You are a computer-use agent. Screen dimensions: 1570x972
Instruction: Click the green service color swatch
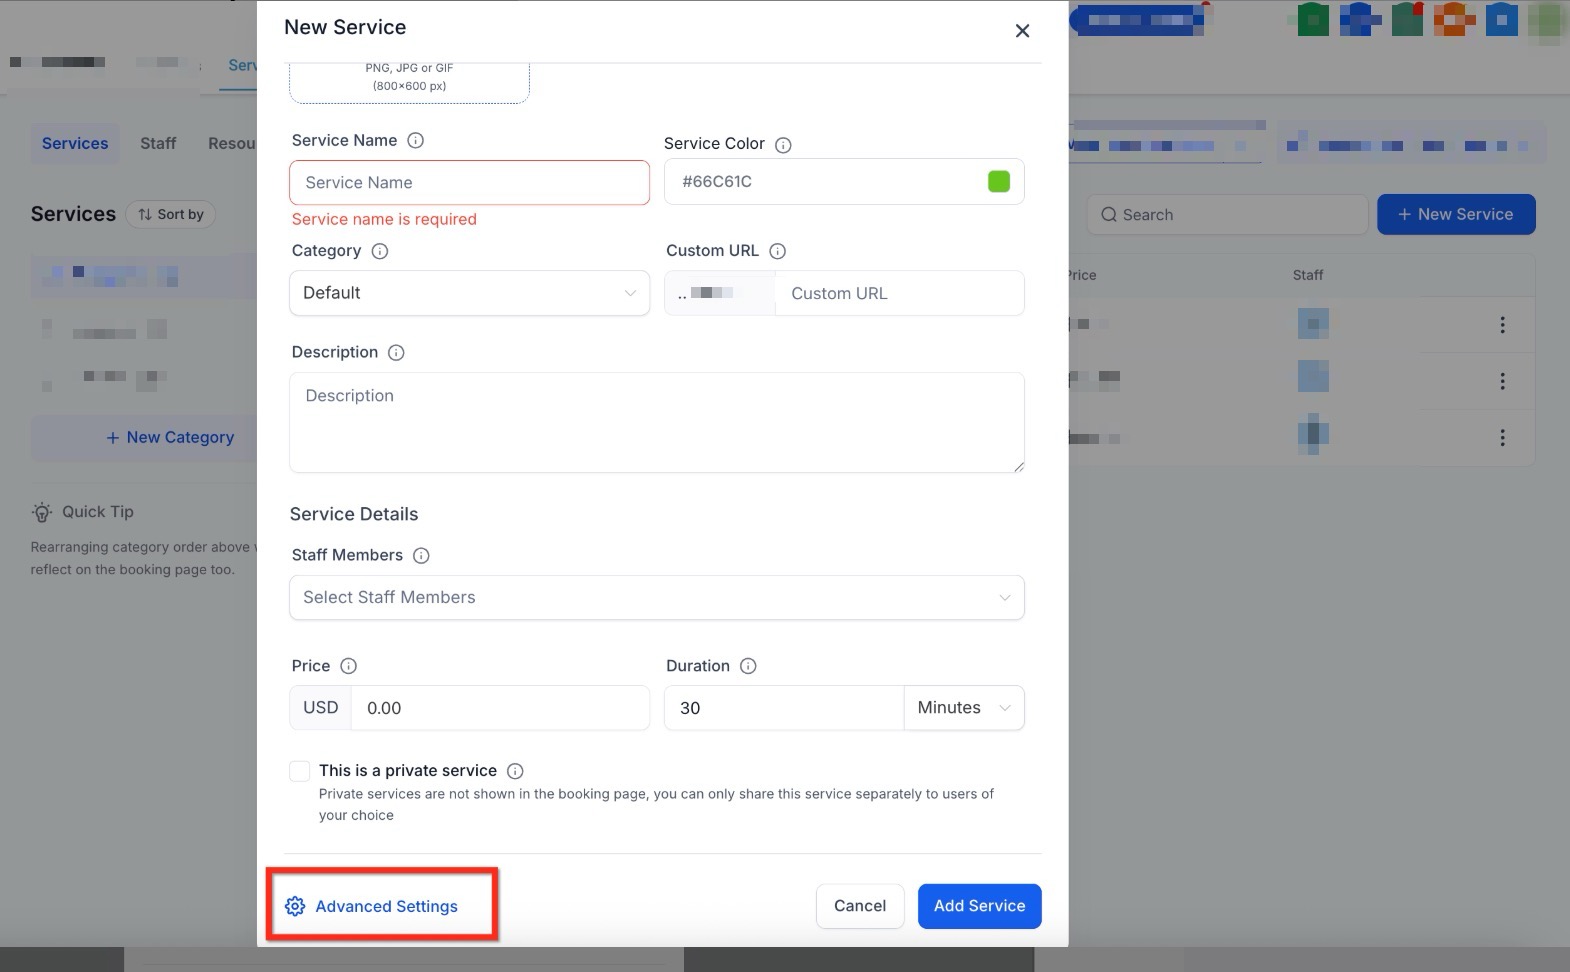tap(998, 182)
